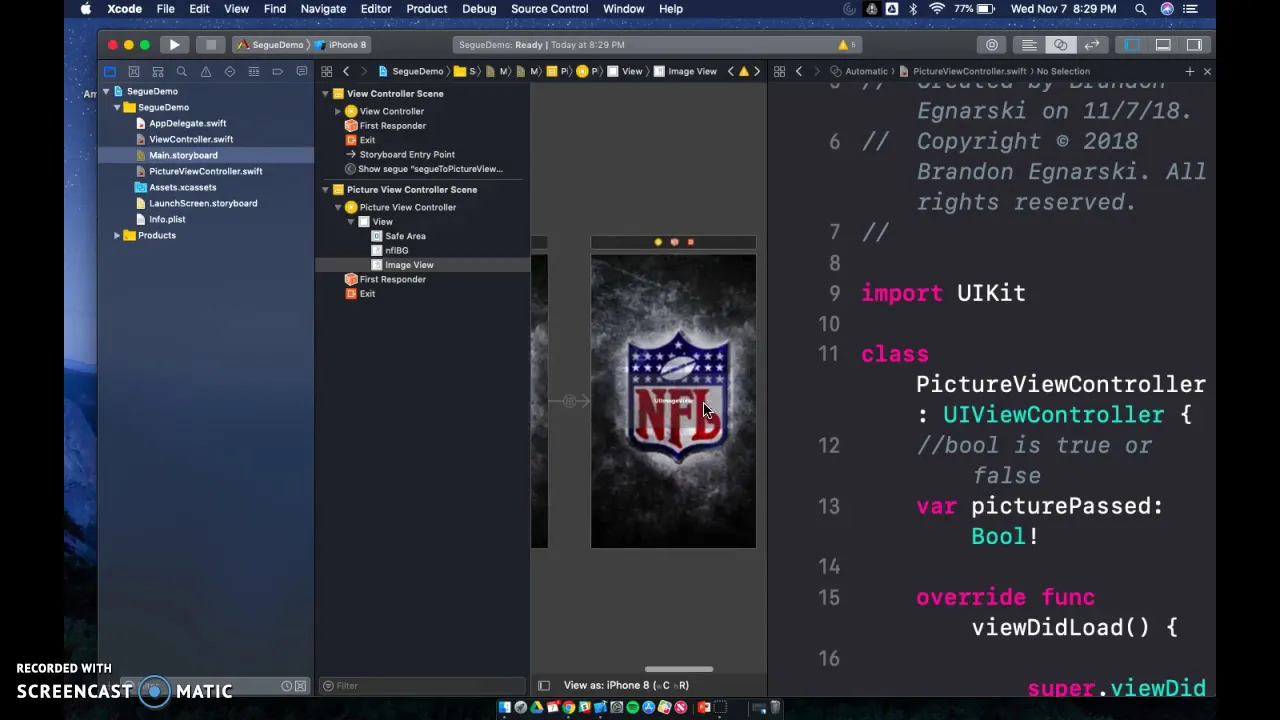Show the version editor
1280x720 pixels.
click(1092, 45)
